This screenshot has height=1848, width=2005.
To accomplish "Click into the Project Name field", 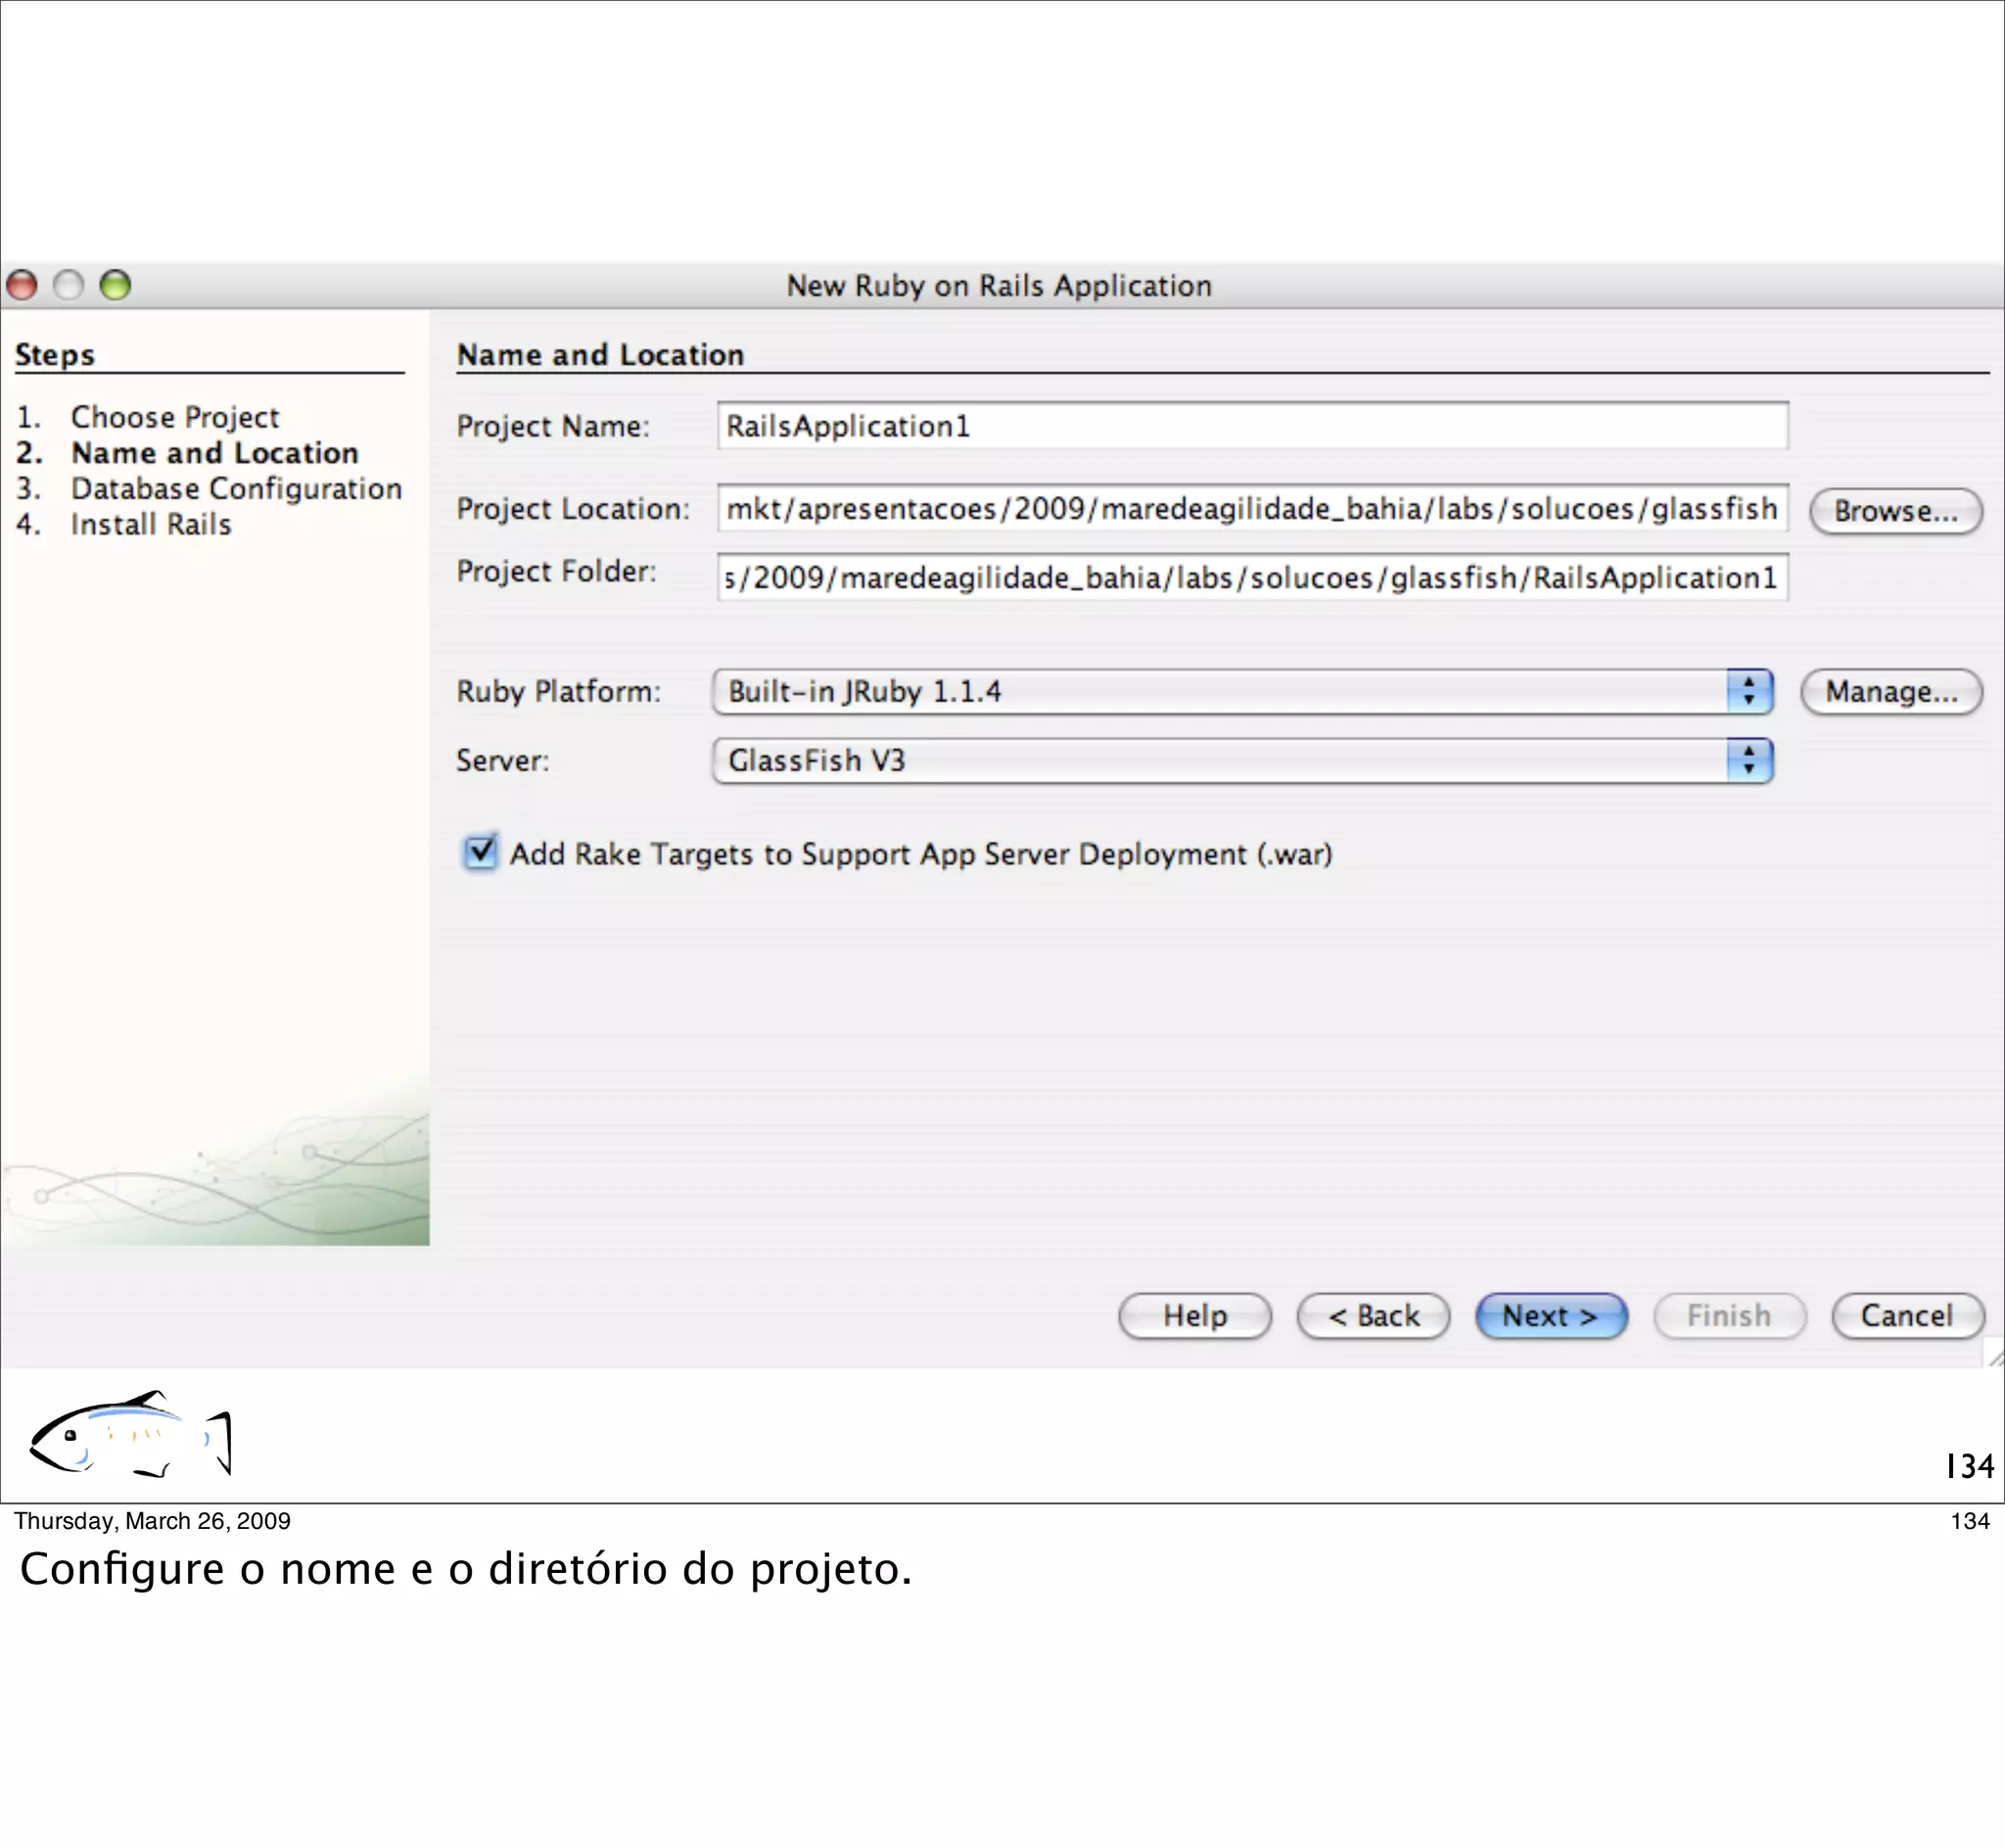I will (x=1252, y=427).
